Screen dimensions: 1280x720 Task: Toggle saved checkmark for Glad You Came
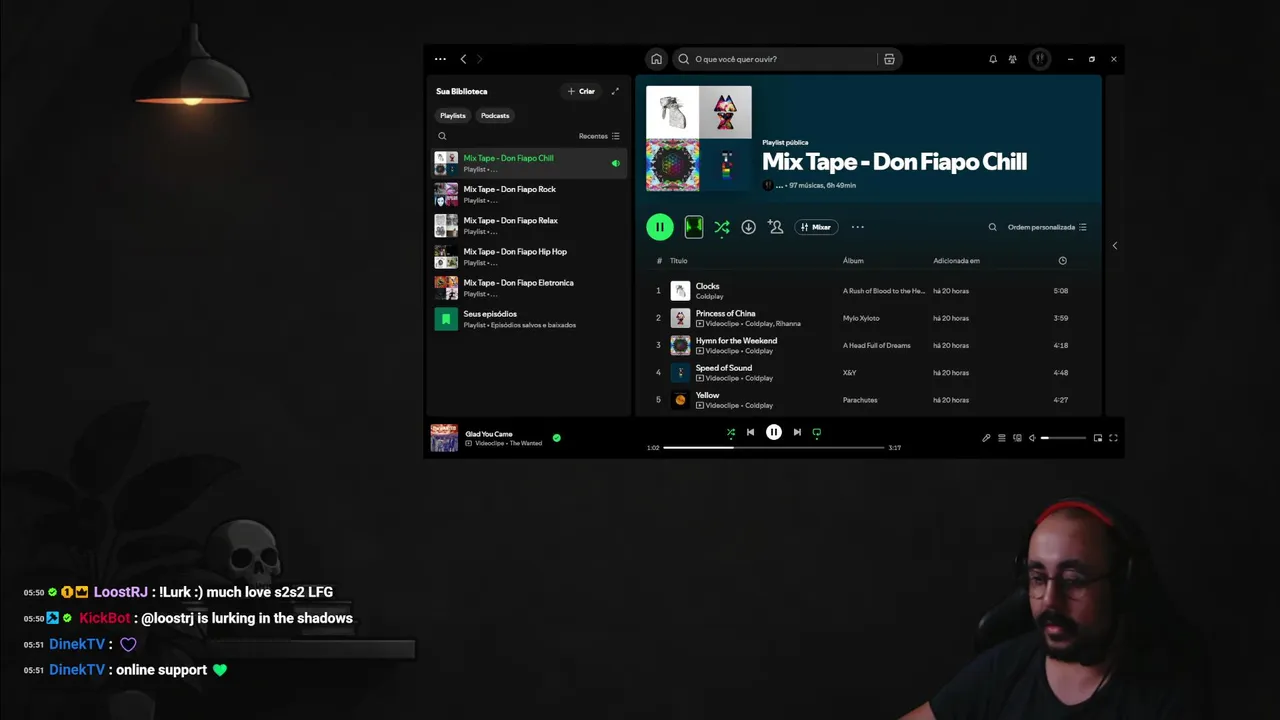click(x=557, y=438)
